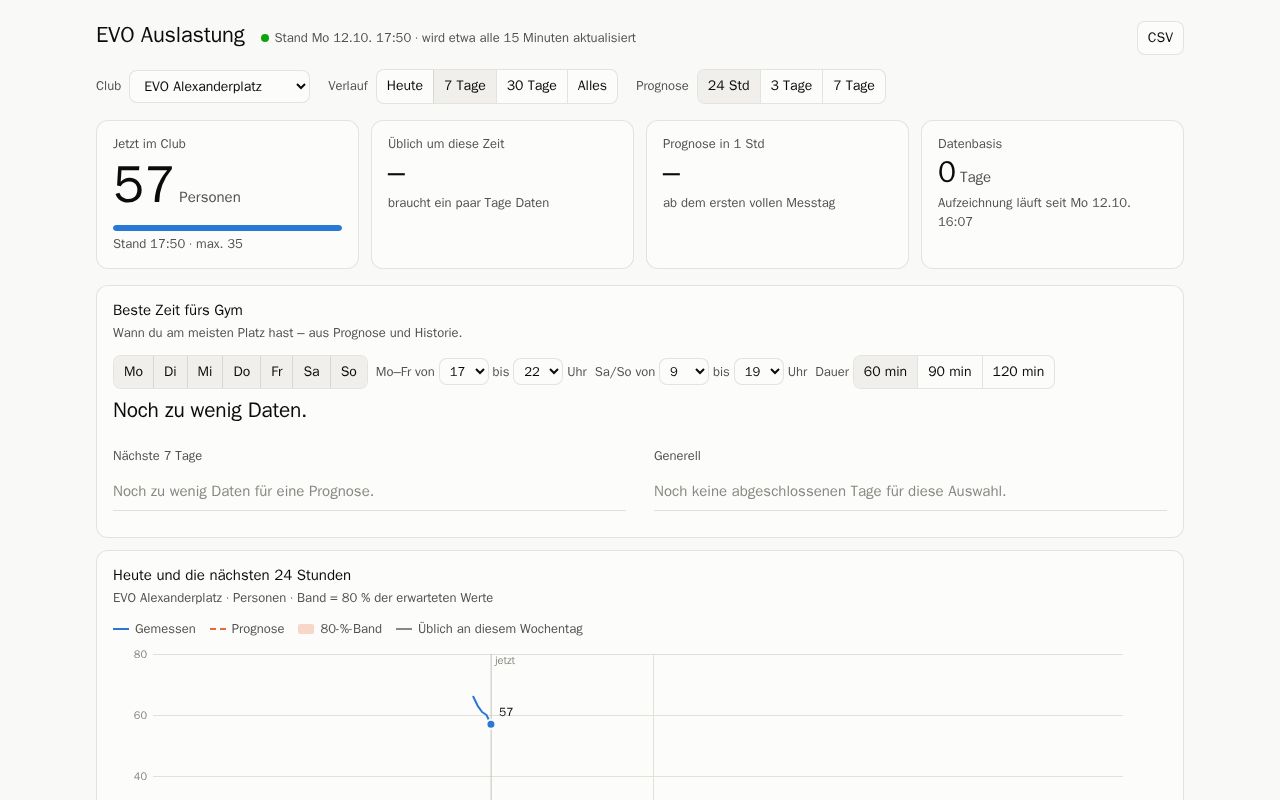1280x800 pixels.
Task: Open Mo–Fr end hour dropdown showing 22
Action: 538,372
